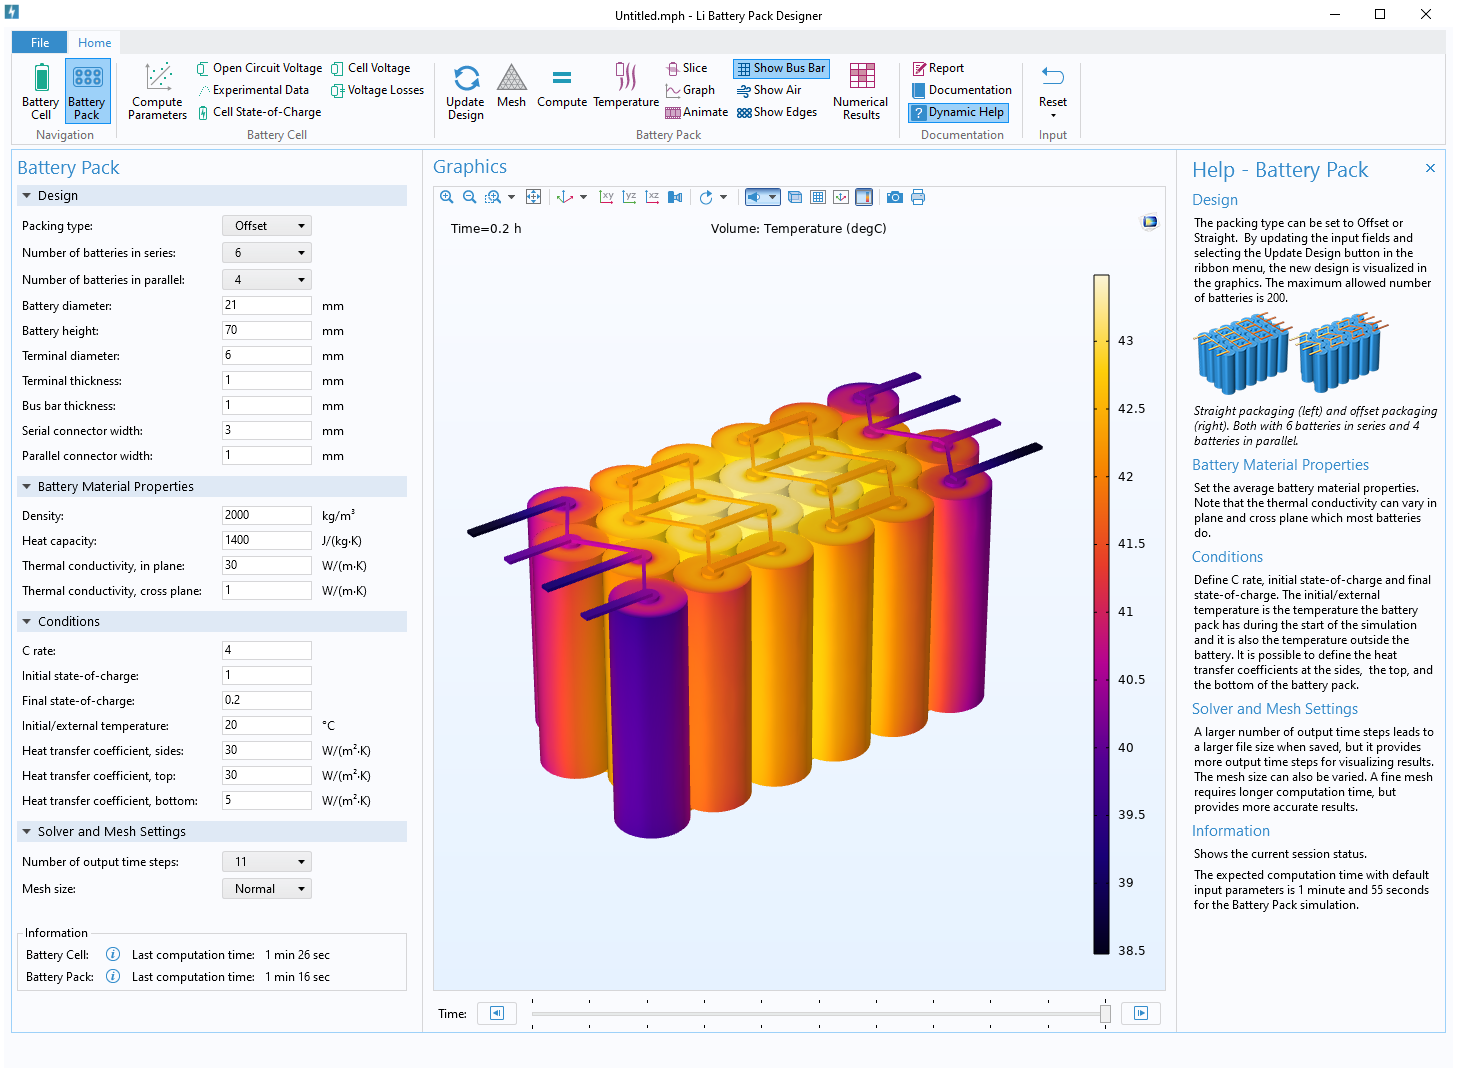Screen dimensions: 1457x1069
Task: Click the zoom in magnifier icon
Action: [447, 197]
